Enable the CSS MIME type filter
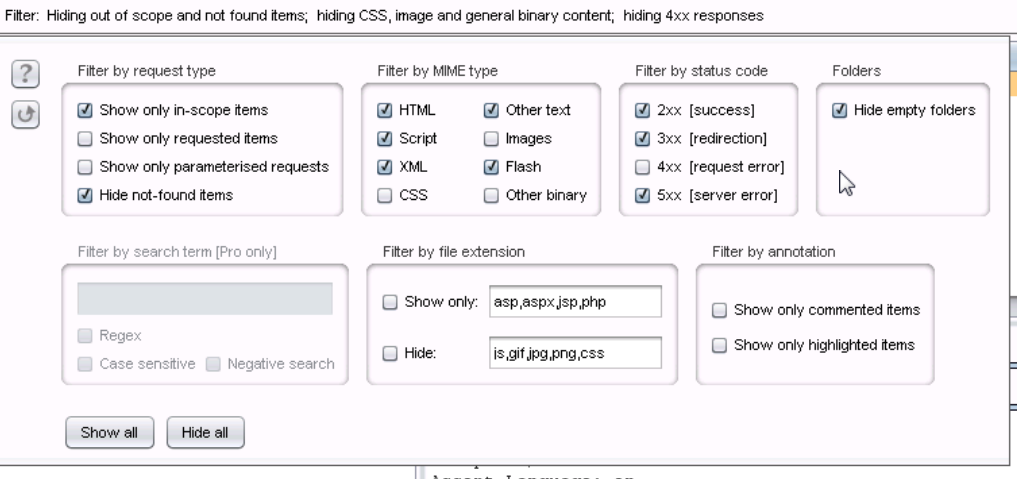Viewport: 1017px width, 479px height. (385, 196)
